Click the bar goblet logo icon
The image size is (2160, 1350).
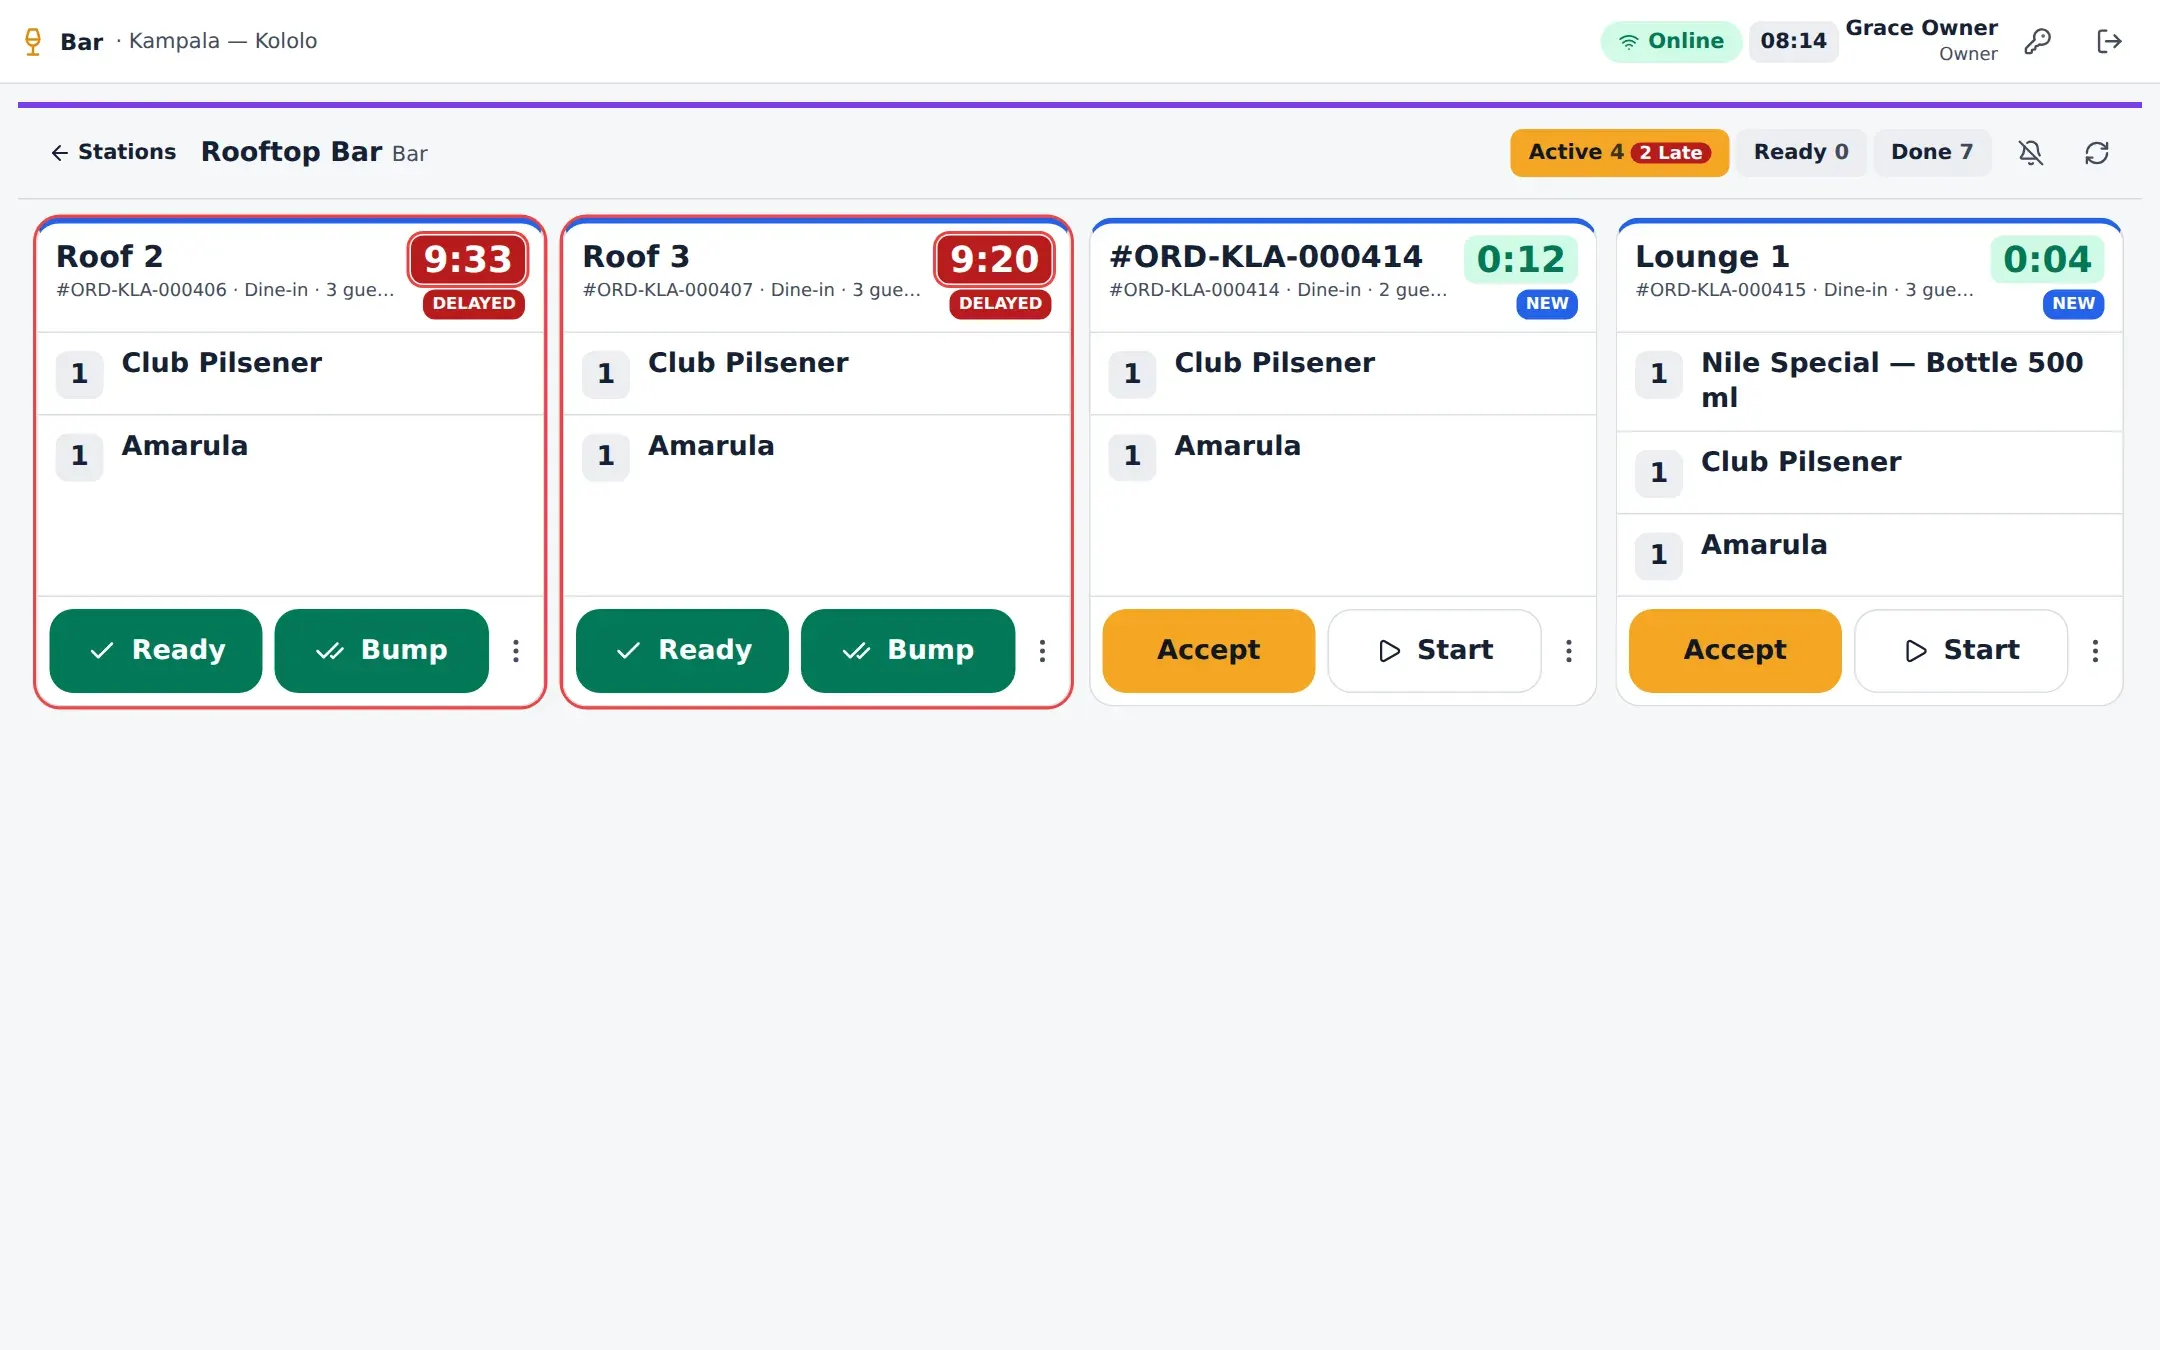(33, 41)
